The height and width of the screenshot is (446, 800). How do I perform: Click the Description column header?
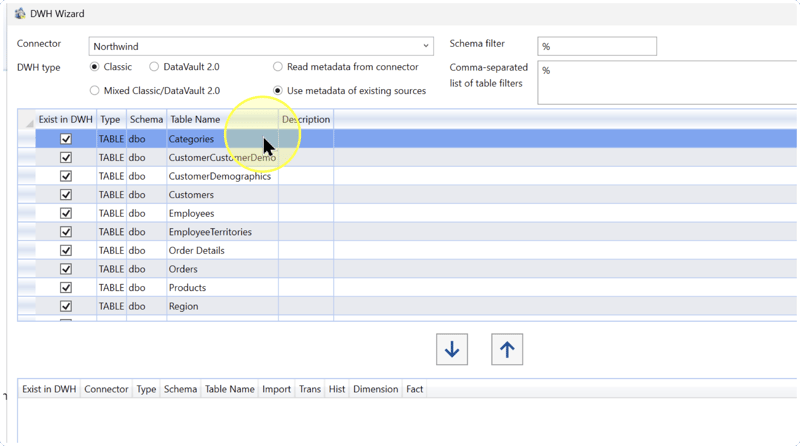306,119
